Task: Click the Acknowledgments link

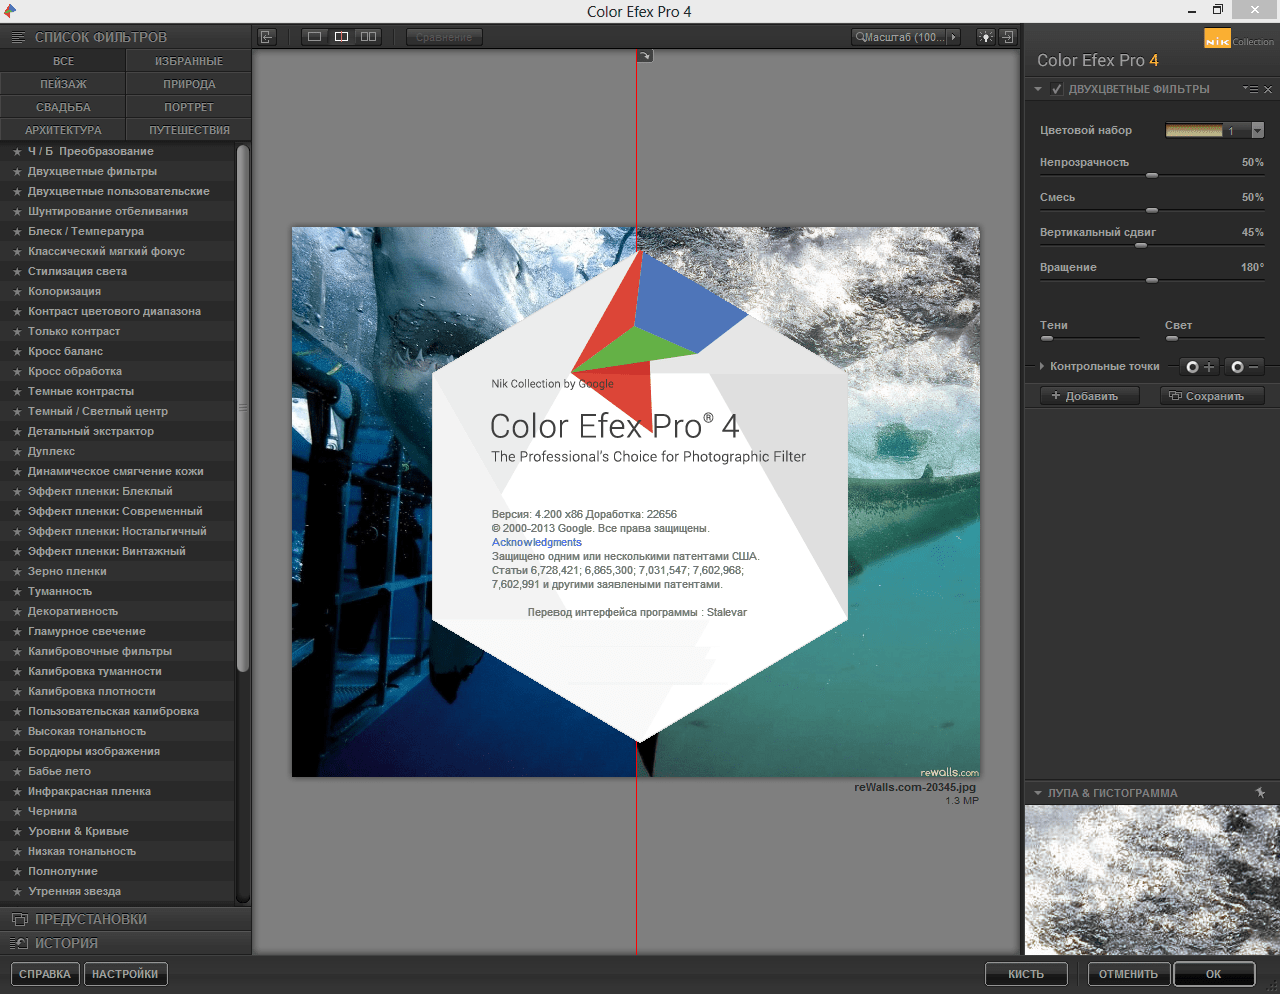Action: 536,542
